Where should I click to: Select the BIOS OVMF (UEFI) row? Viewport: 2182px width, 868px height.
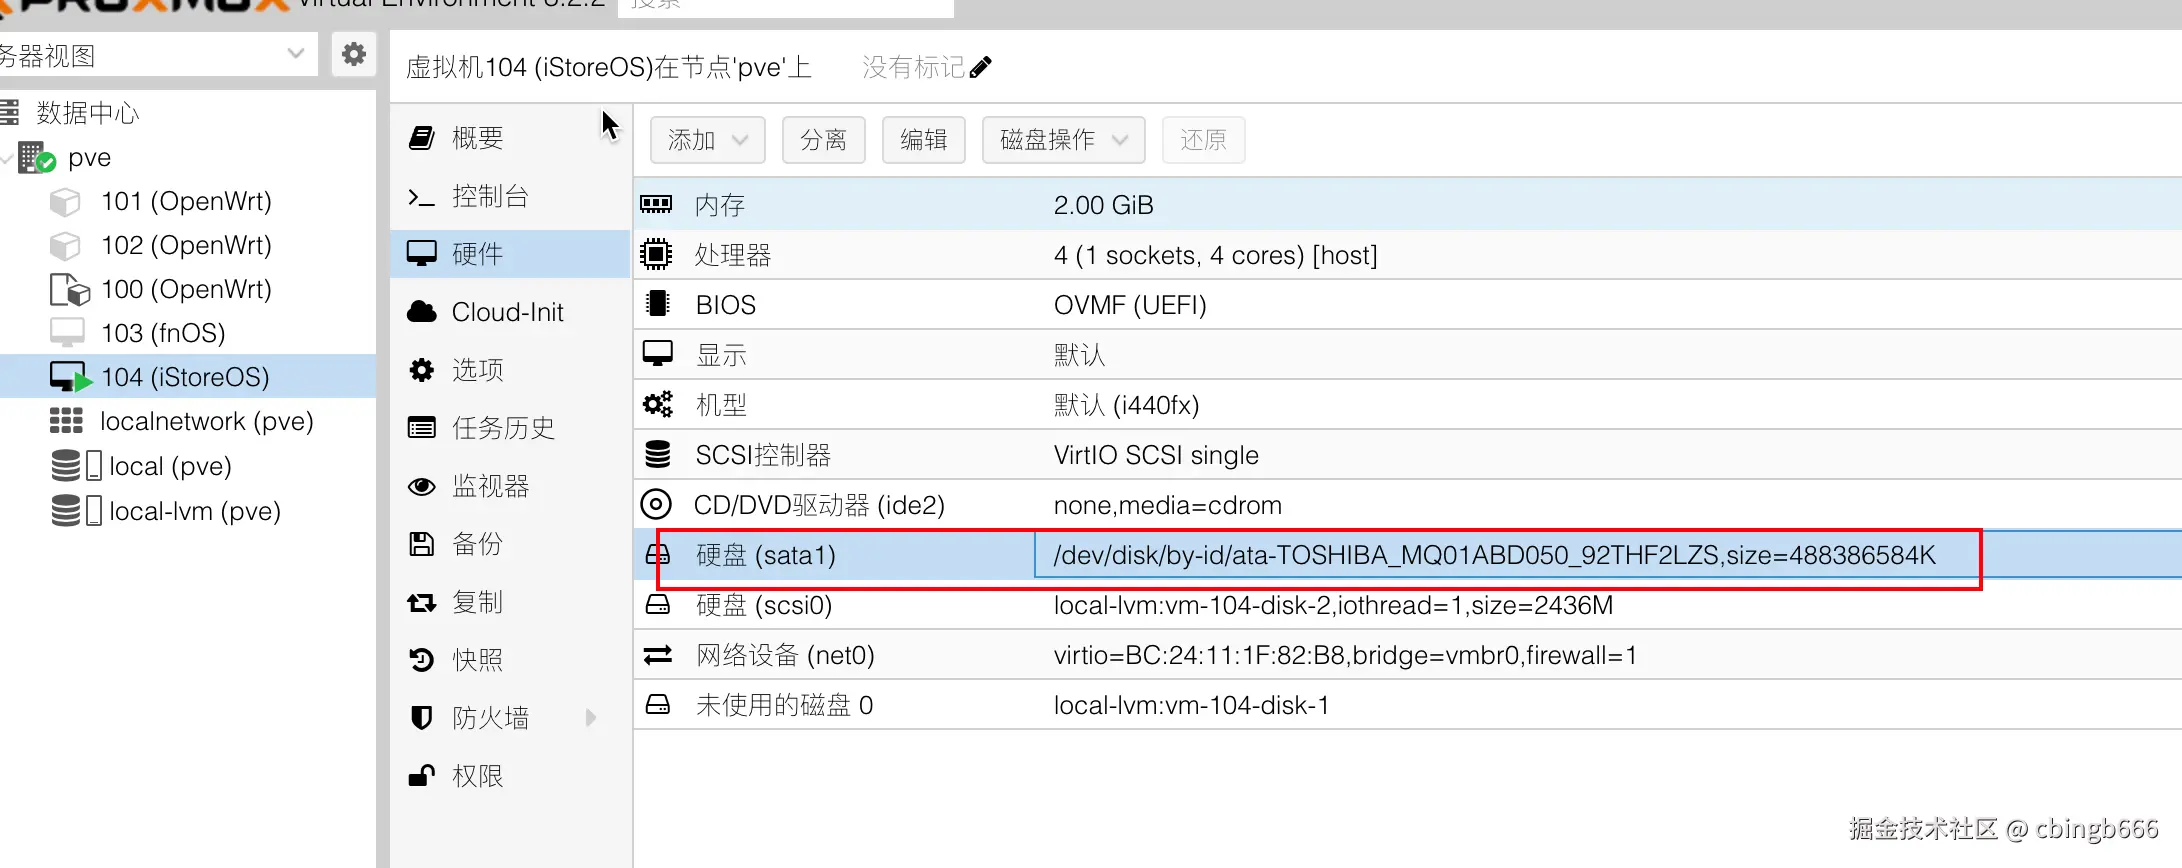click(1408, 305)
